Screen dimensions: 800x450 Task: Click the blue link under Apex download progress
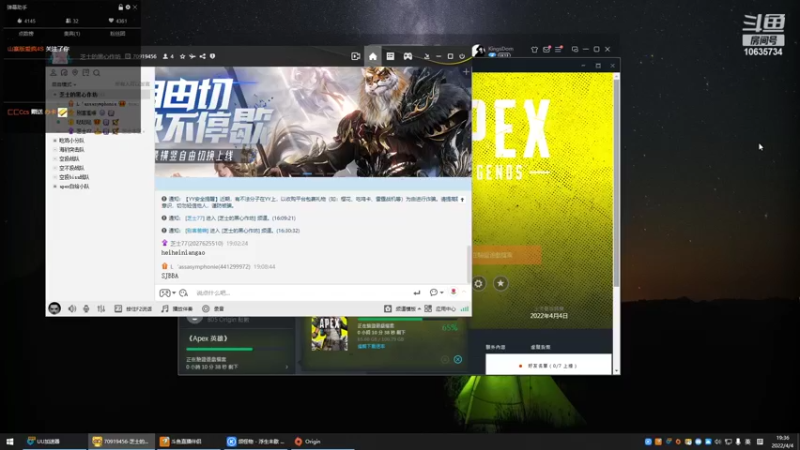click(371, 346)
